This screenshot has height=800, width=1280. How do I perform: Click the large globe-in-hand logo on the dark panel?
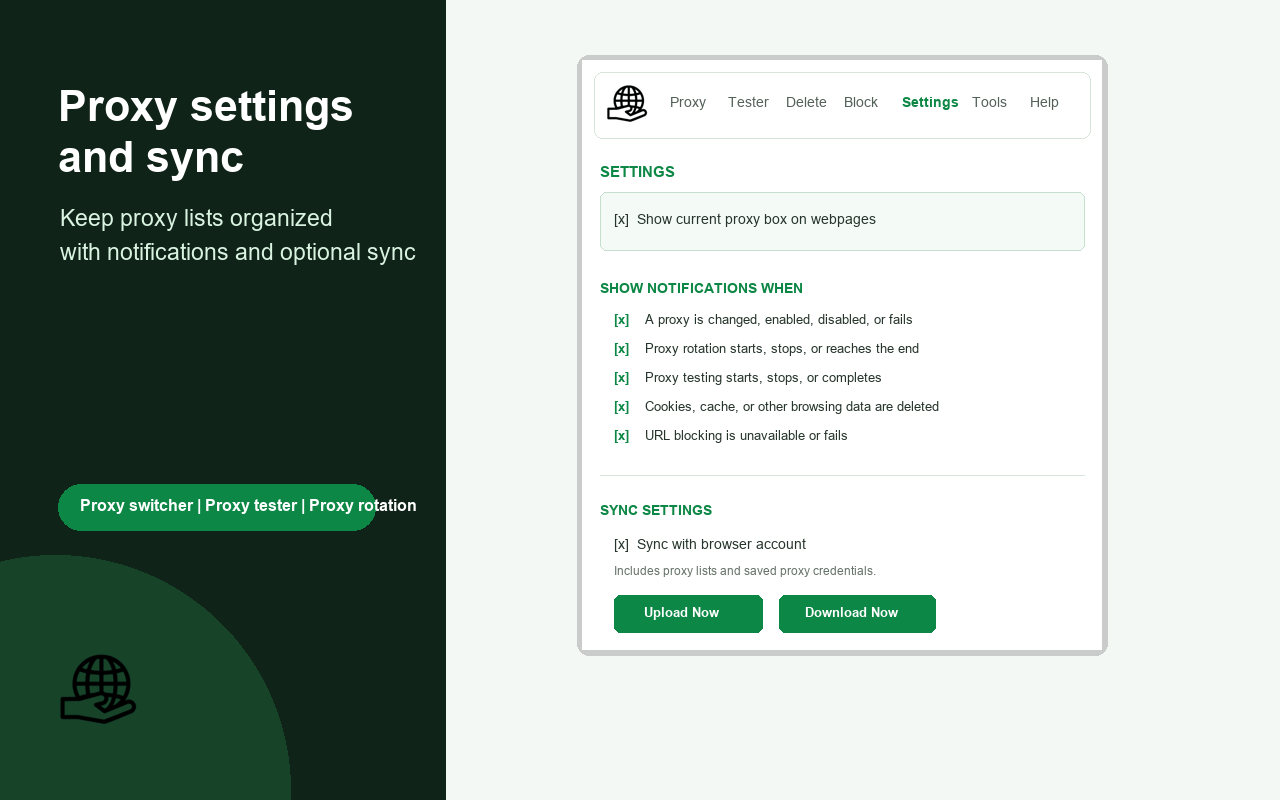[x=98, y=689]
